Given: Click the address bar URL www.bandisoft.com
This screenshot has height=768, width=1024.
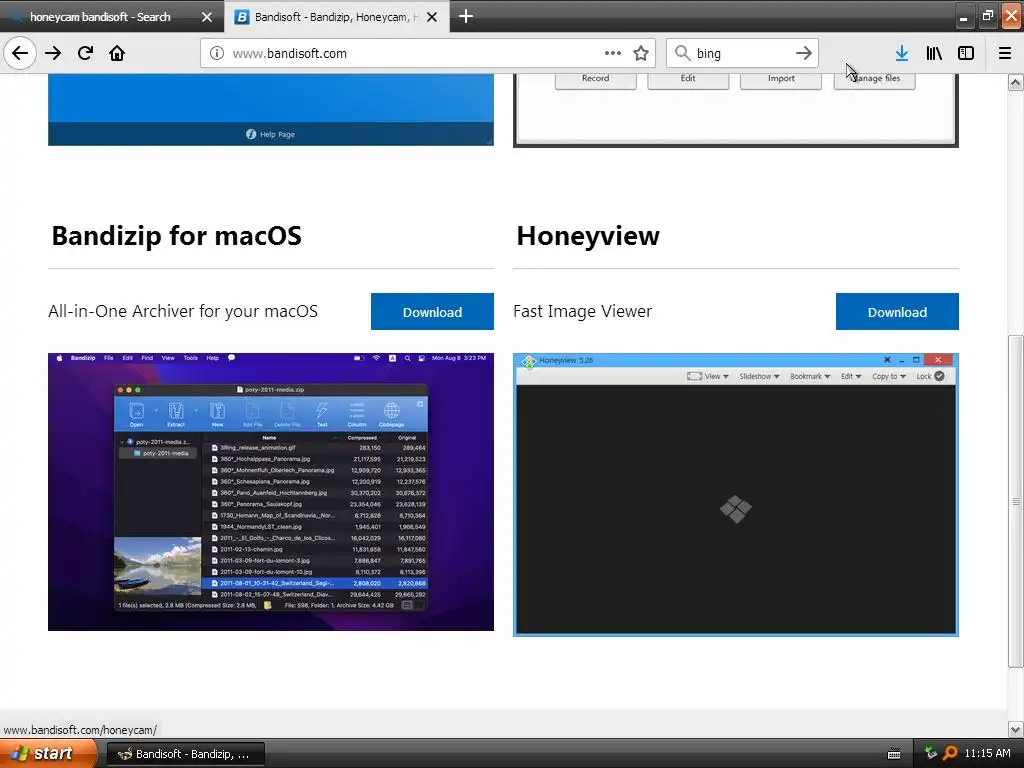Looking at the screenshot, I should (289, 54).
